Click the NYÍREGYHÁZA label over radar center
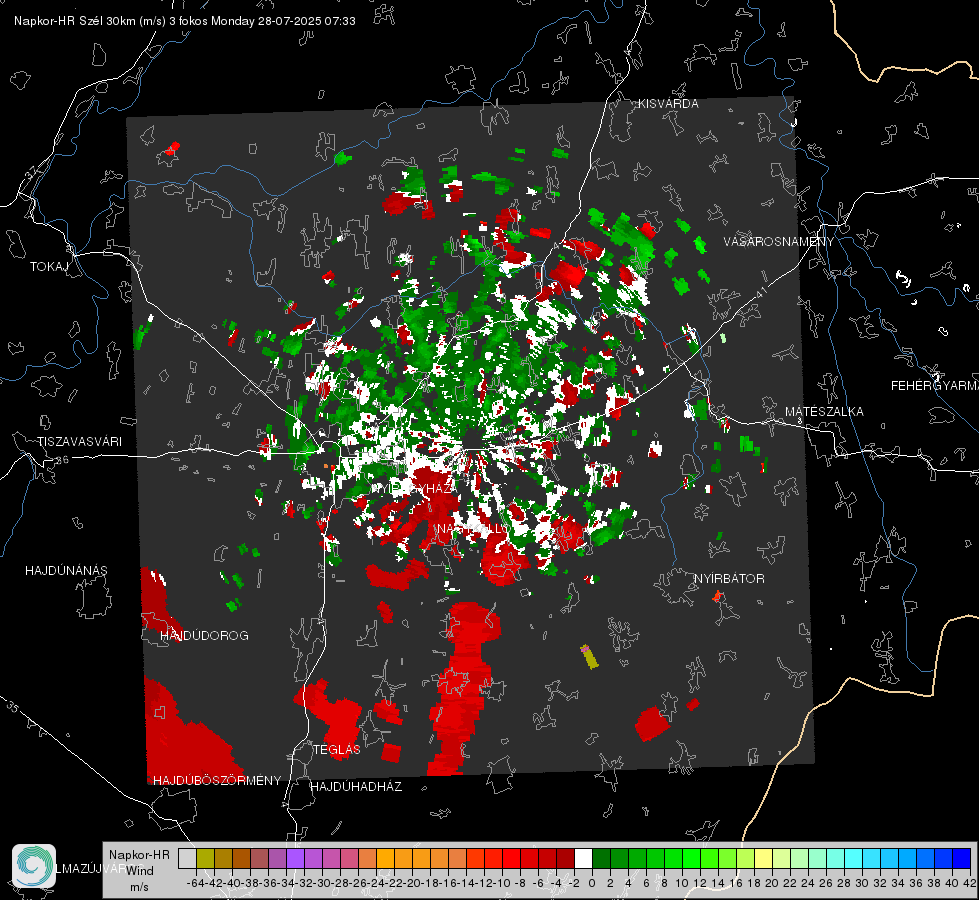Image resolution: width=979 pixels, height=900 pixels. coord(413,488)
